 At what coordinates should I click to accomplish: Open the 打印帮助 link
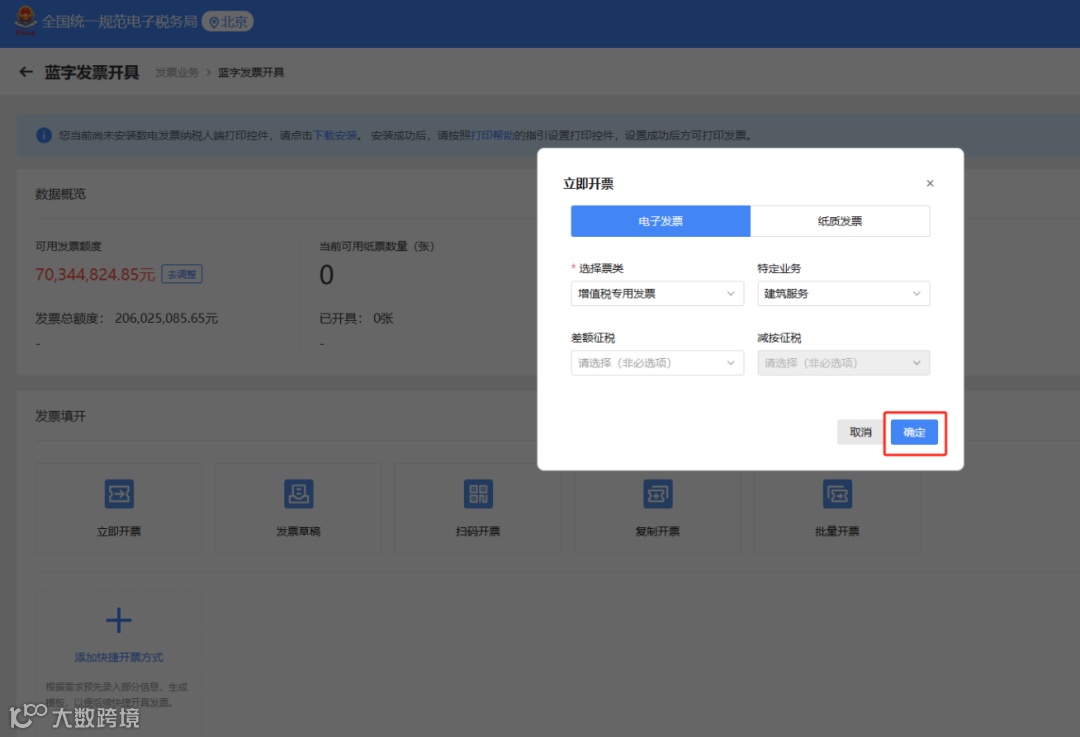pyautogui.click(x=492, y=135)
